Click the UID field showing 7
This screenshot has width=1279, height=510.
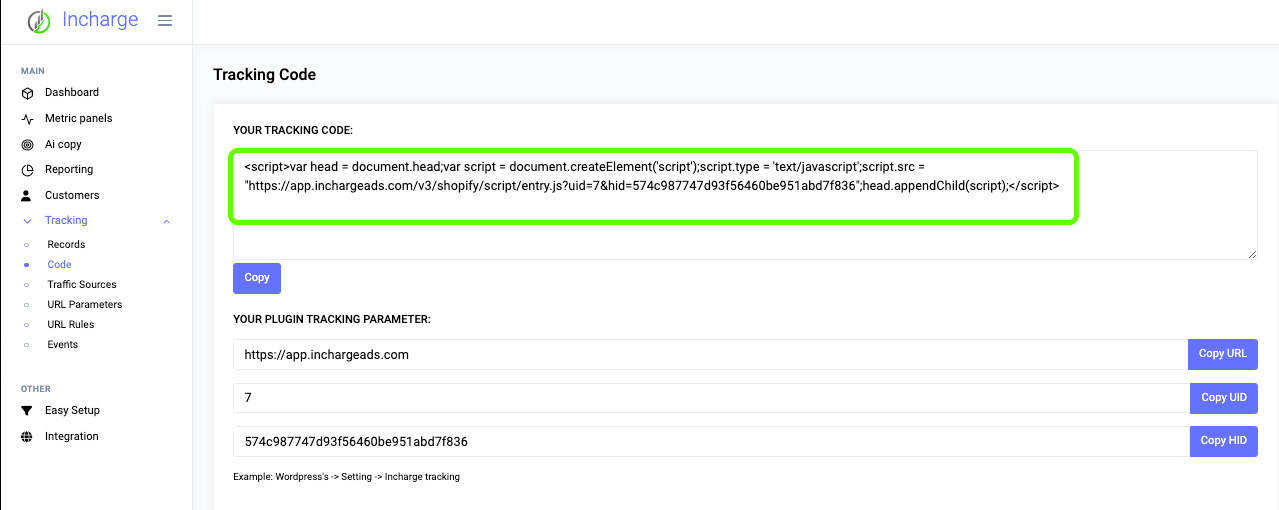click(x=711, y=398)
